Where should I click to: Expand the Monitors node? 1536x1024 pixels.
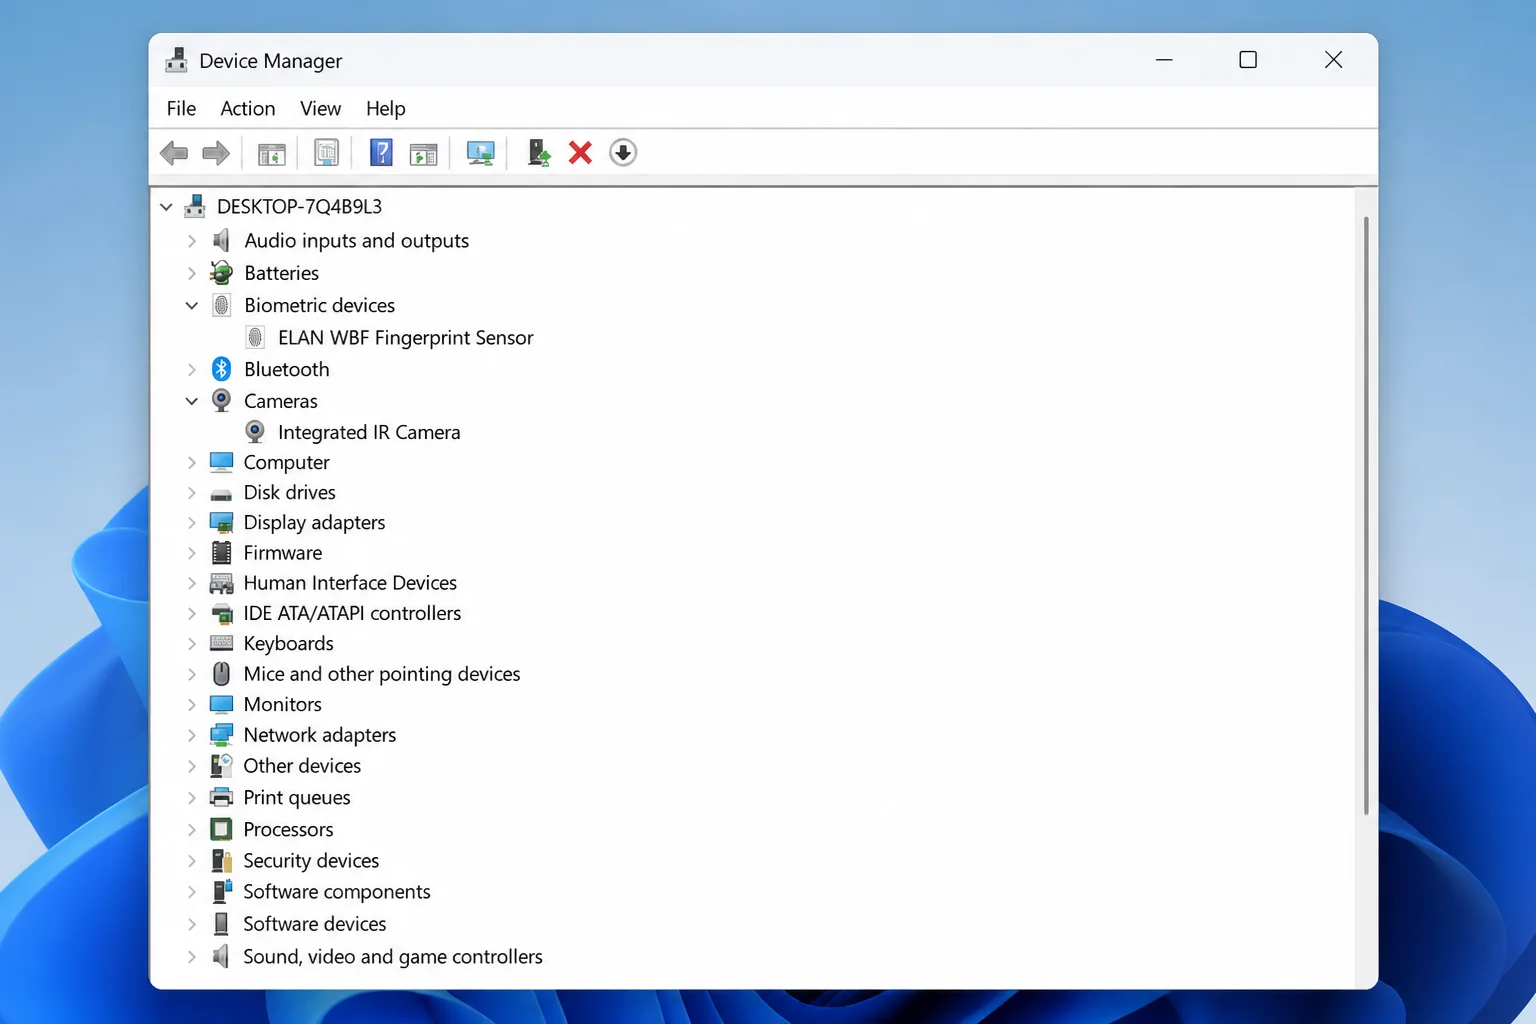(x=192, y=705)
